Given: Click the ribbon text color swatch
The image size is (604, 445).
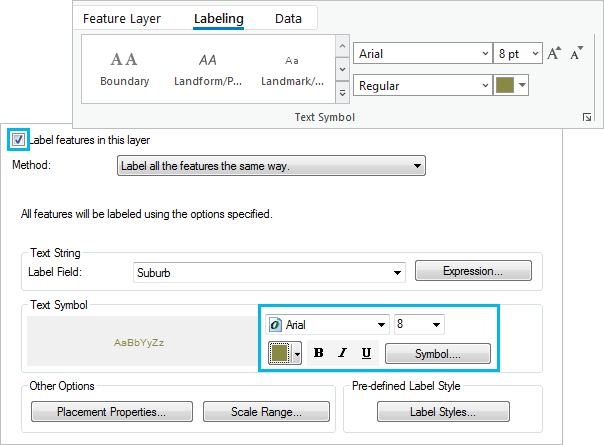Looking at the screenshot, I should (506, 86).
